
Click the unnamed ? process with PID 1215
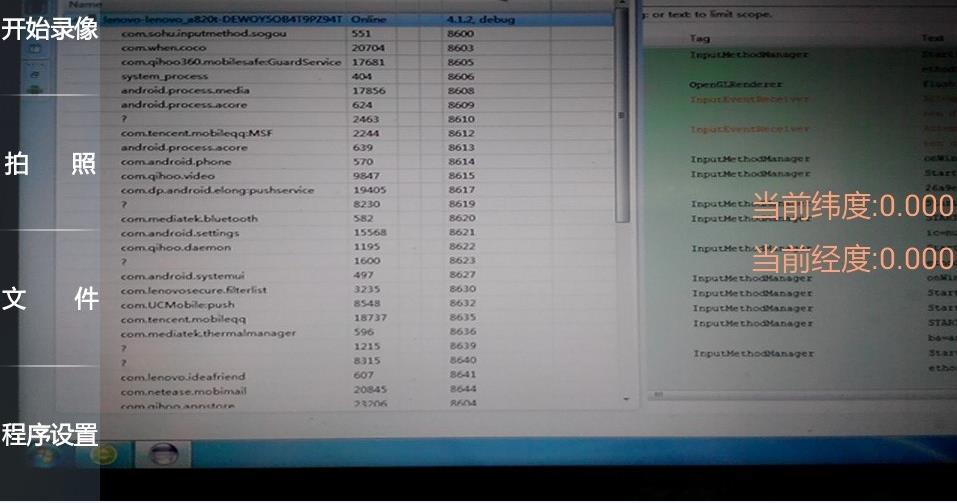pyautogui.click(x=357, y=347)
